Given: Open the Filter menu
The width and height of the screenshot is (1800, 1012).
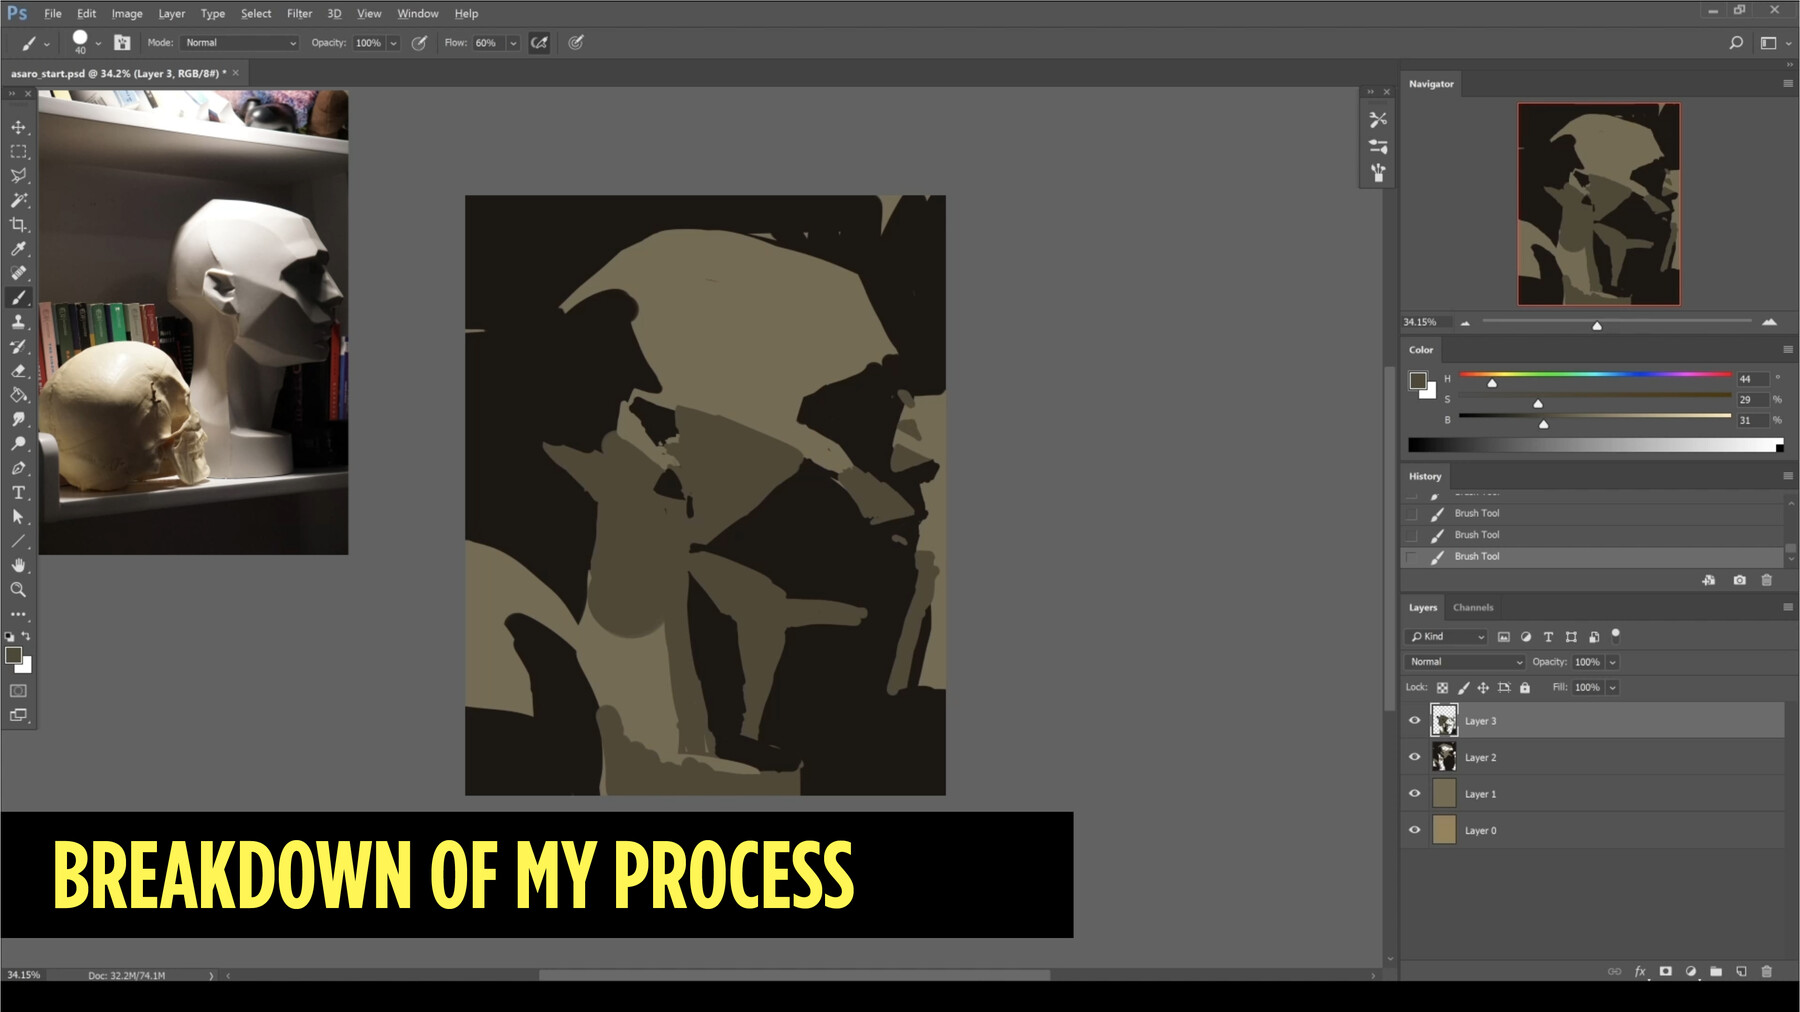Looking at the screenshot, I should pyautogui.click(x=299, y=13).
